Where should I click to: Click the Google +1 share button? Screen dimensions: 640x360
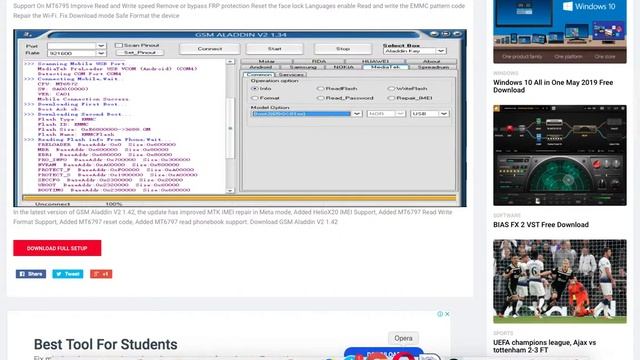[101, 274]
